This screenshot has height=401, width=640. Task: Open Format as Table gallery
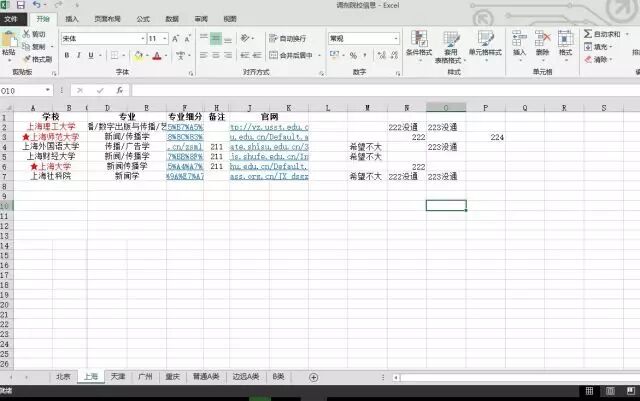click(450, 46)
